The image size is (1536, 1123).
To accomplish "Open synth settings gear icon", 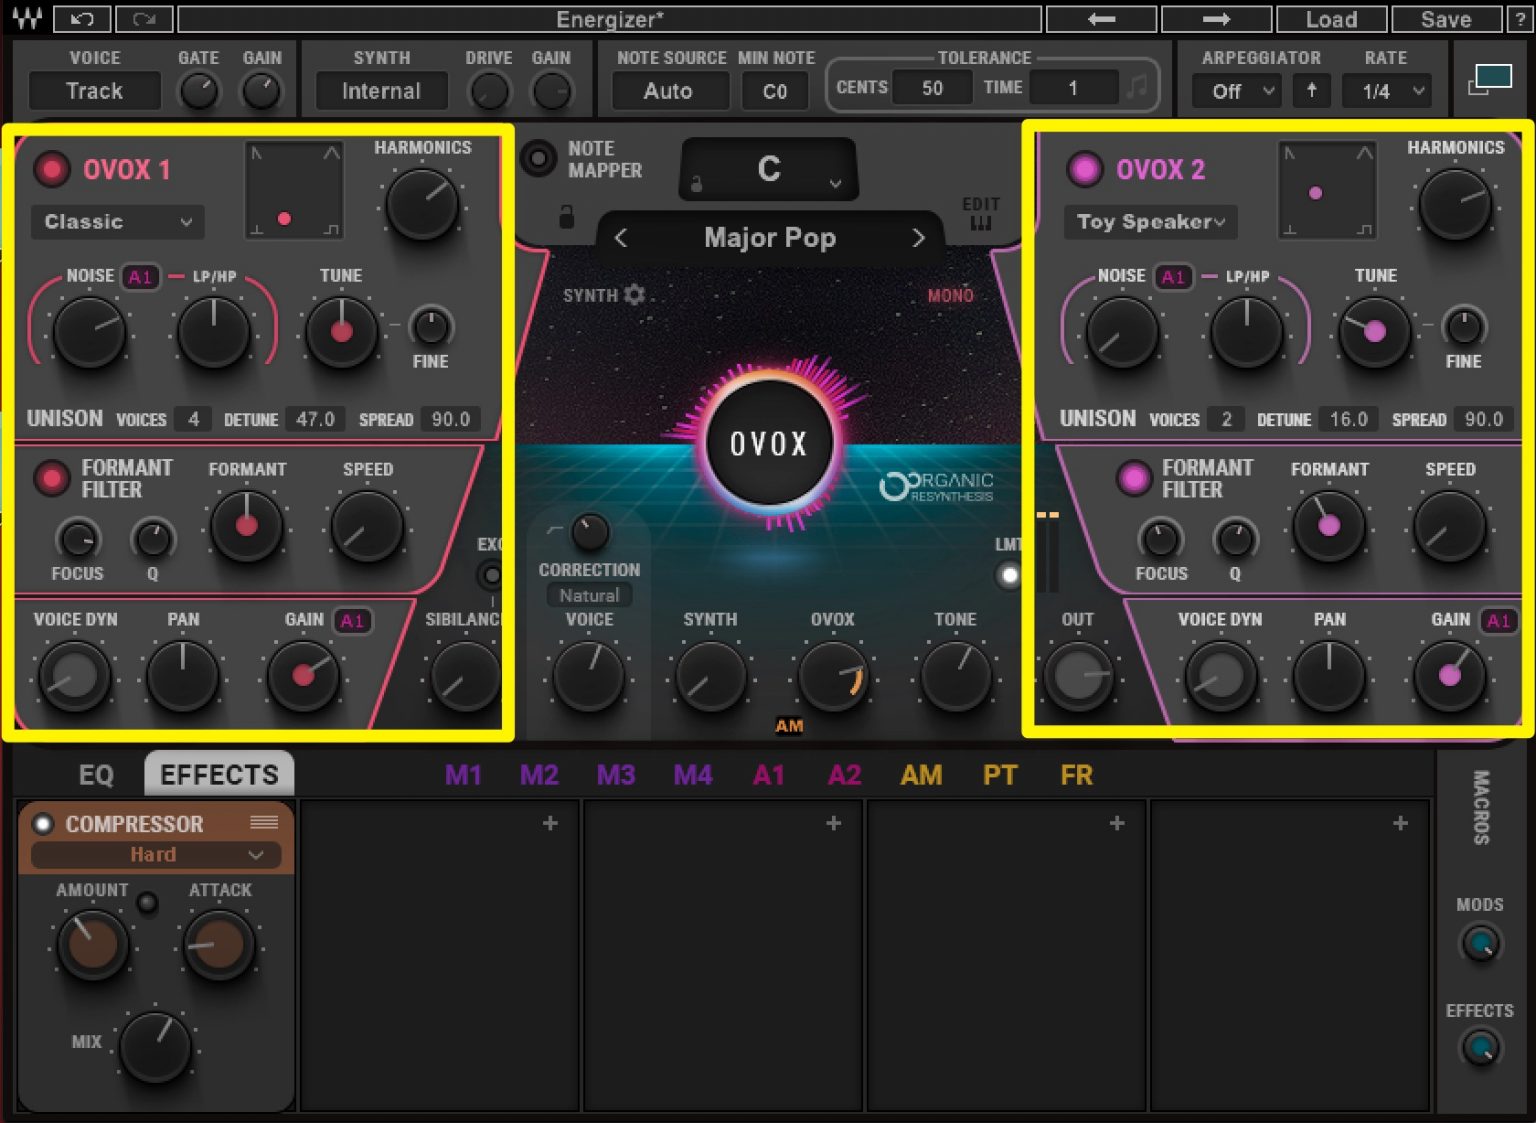I will 634,295.
